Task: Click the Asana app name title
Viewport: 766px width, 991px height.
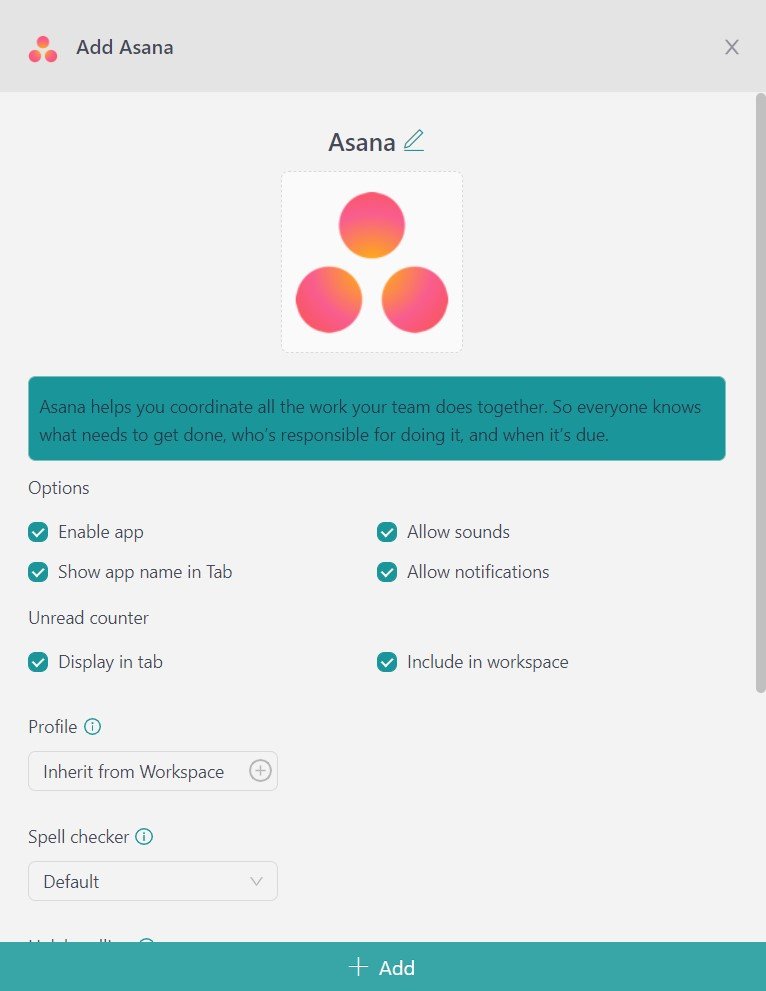Action: [x=362, y=142]
